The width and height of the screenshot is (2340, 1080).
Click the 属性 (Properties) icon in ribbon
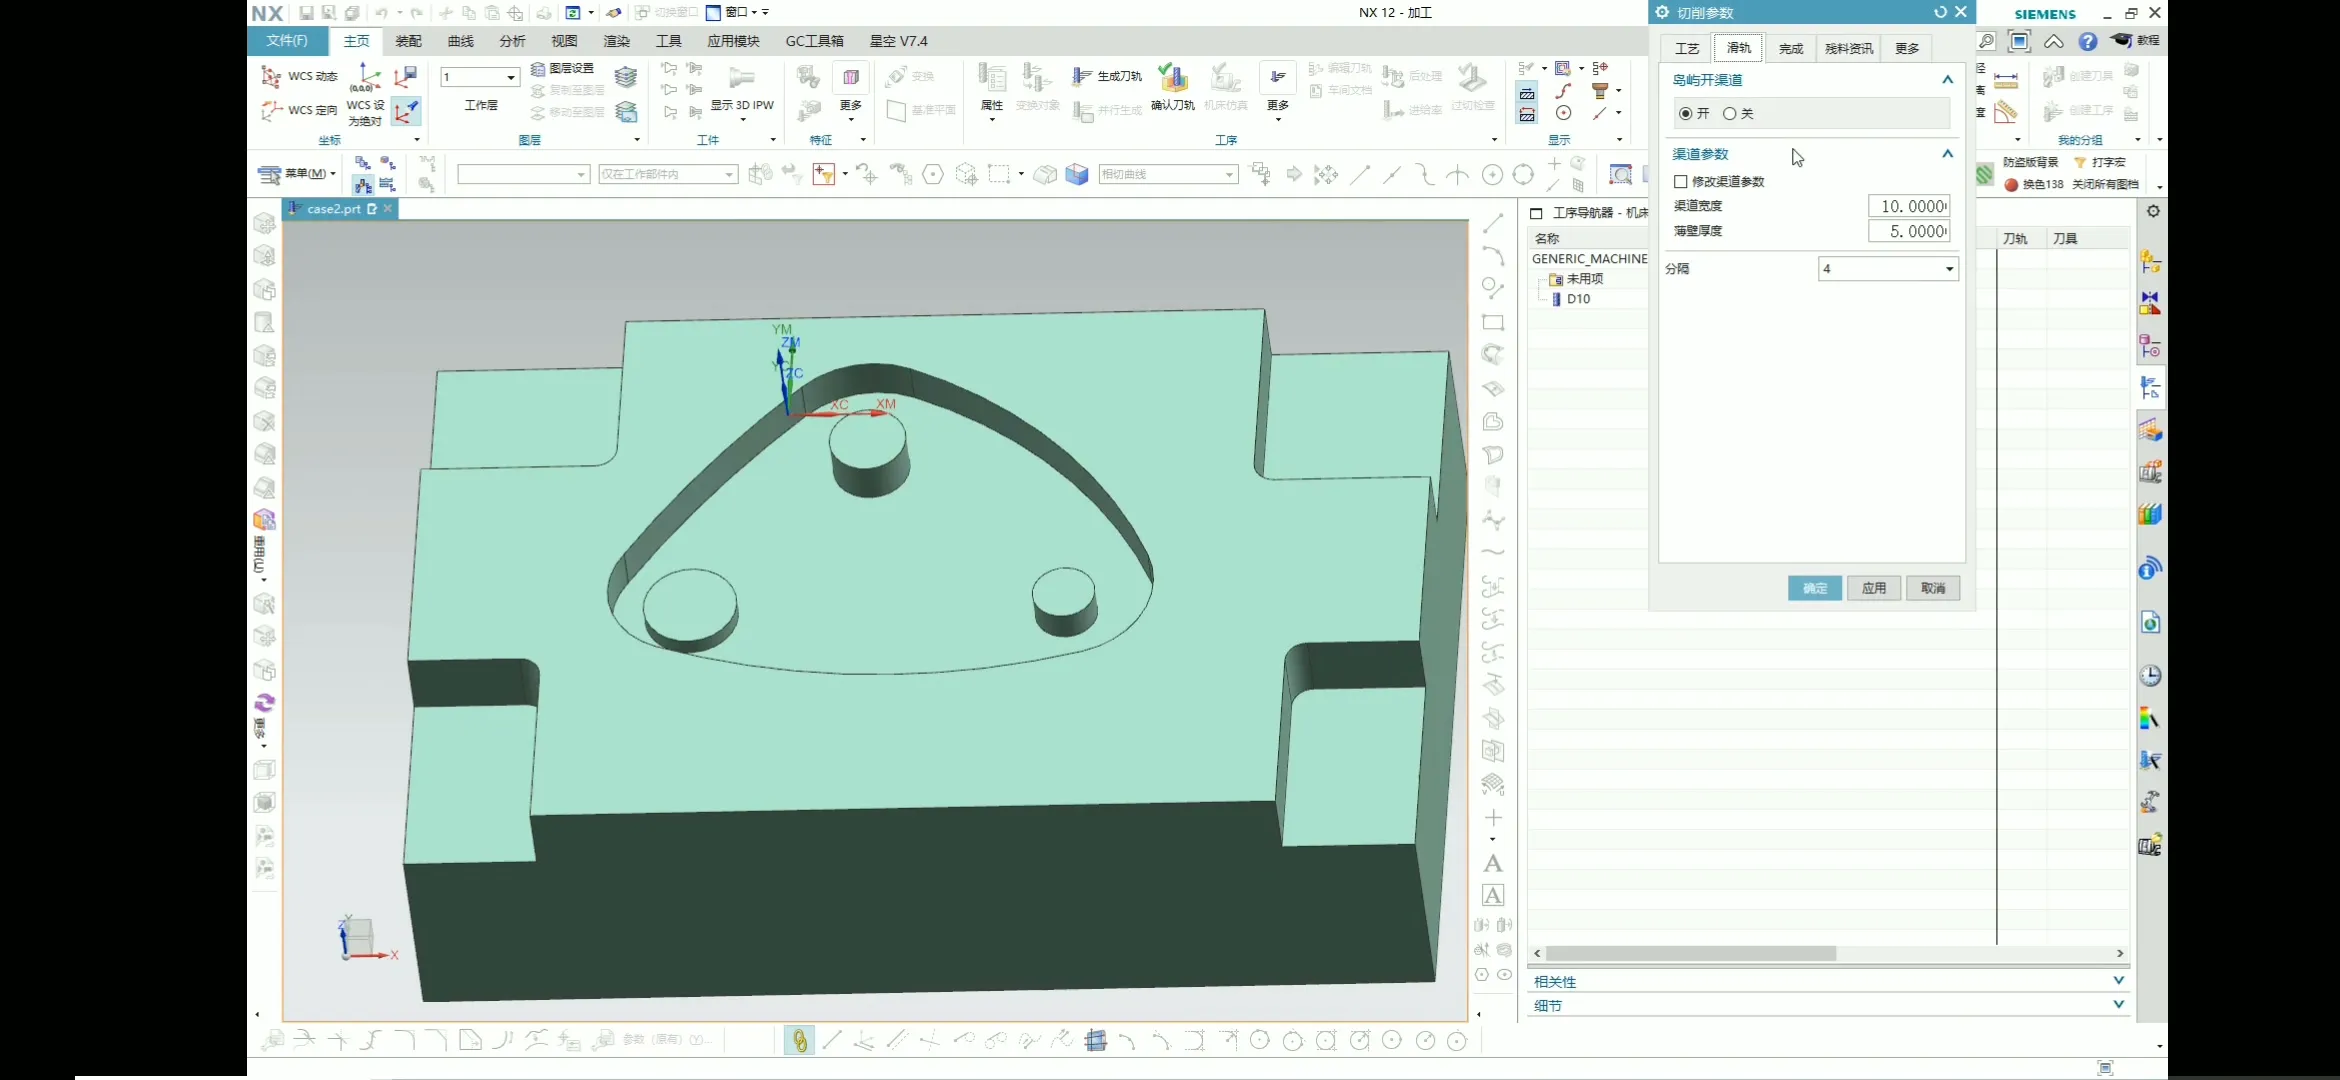click(991, 80)
